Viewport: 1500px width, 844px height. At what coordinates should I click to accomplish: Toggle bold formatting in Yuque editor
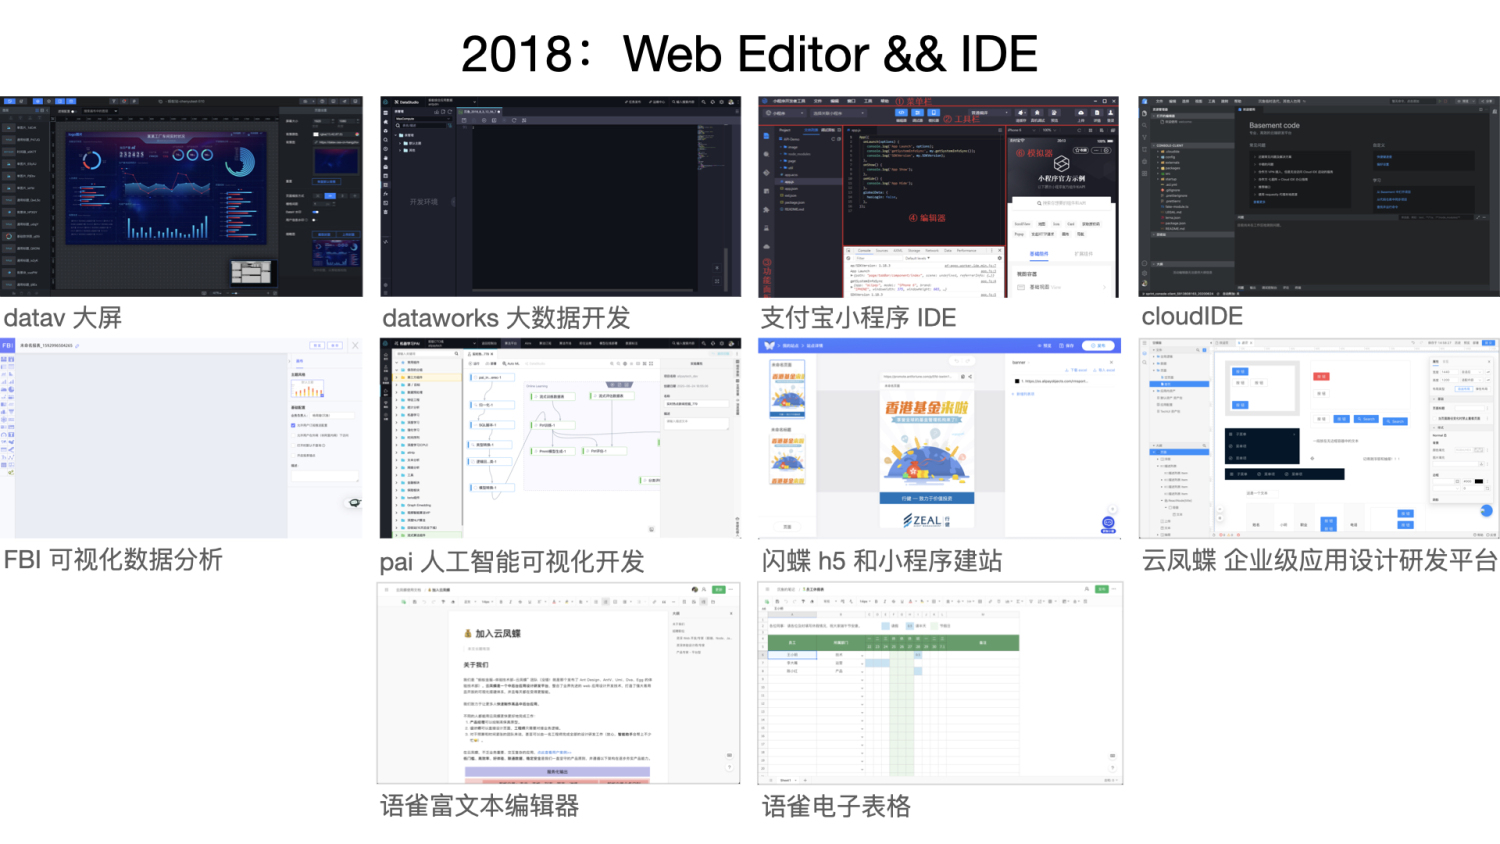[501, 602]
